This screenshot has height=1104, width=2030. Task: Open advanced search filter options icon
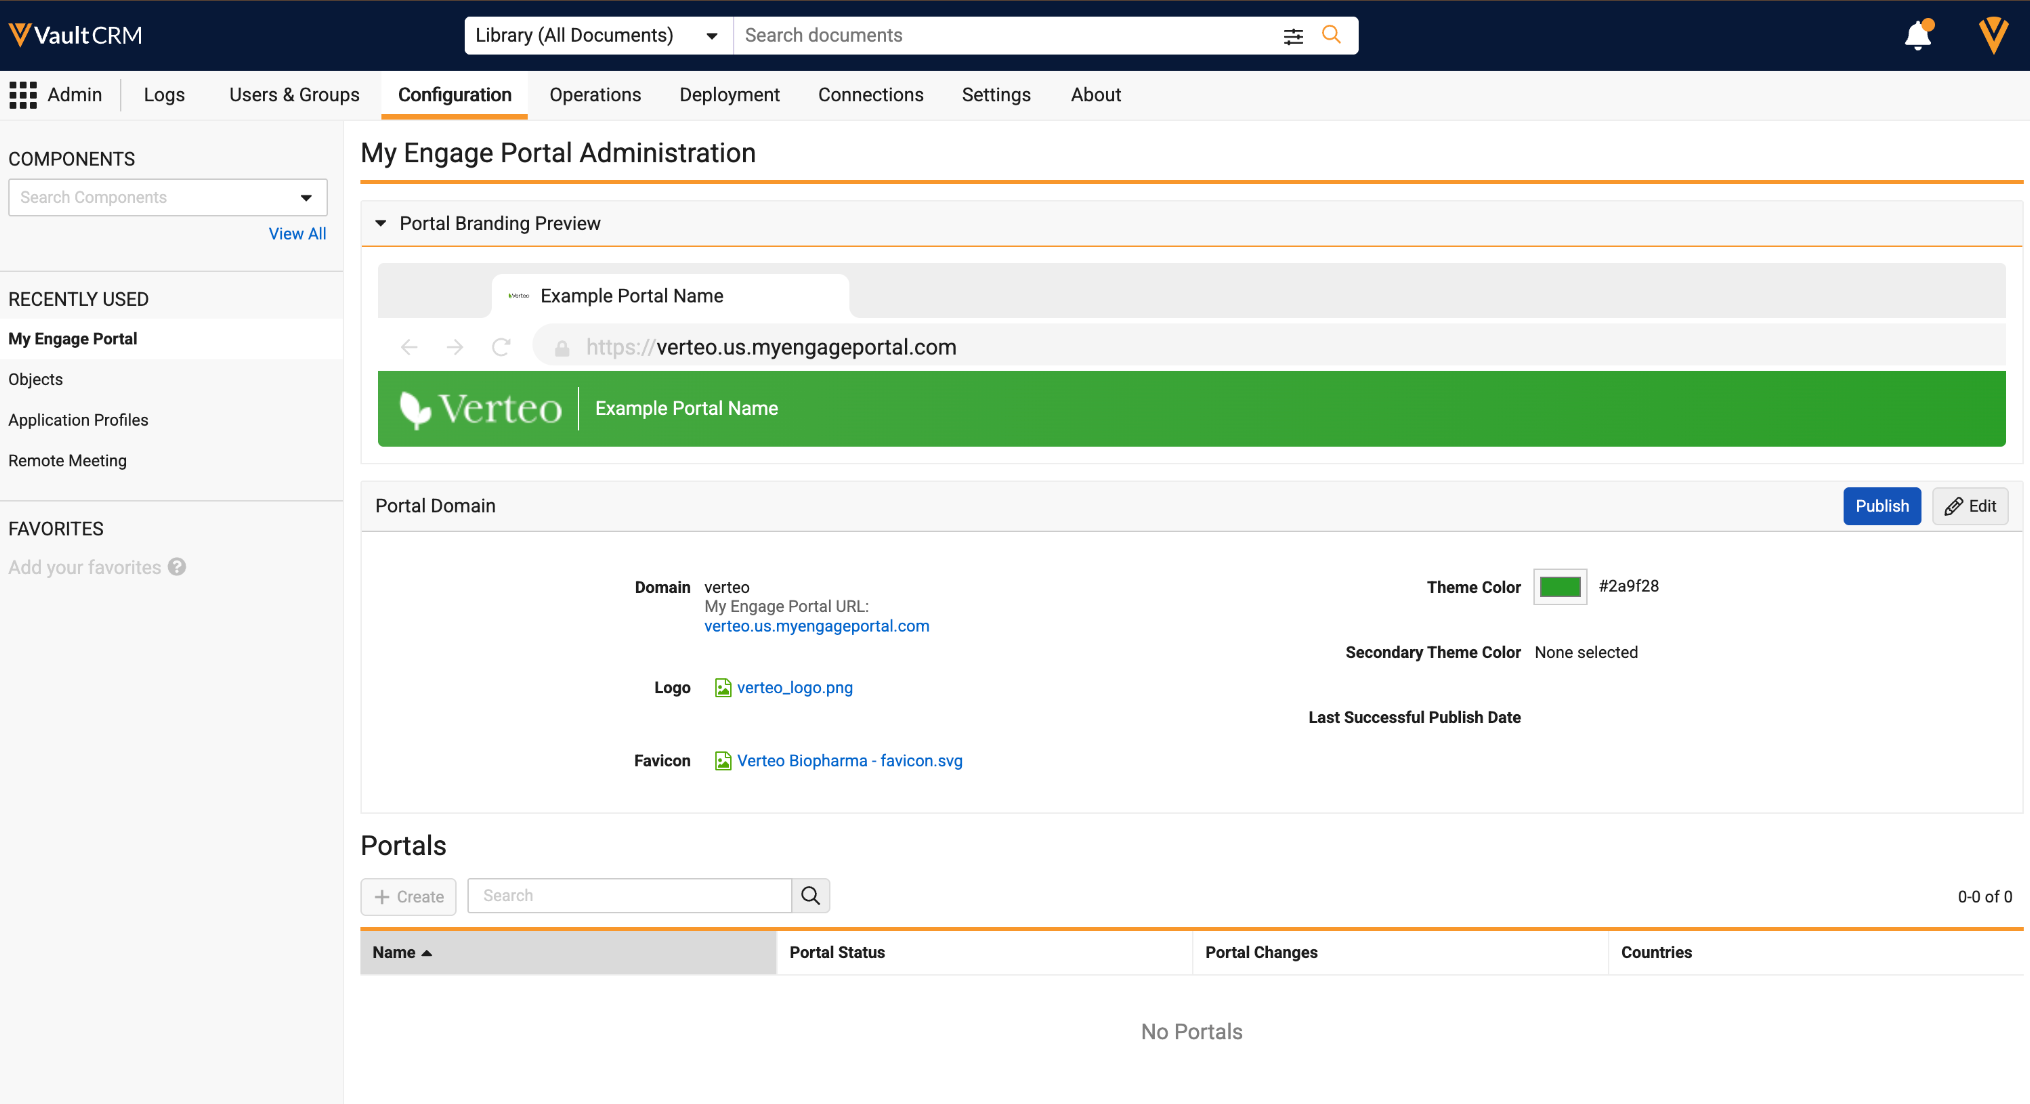(x=1293, y=36)
